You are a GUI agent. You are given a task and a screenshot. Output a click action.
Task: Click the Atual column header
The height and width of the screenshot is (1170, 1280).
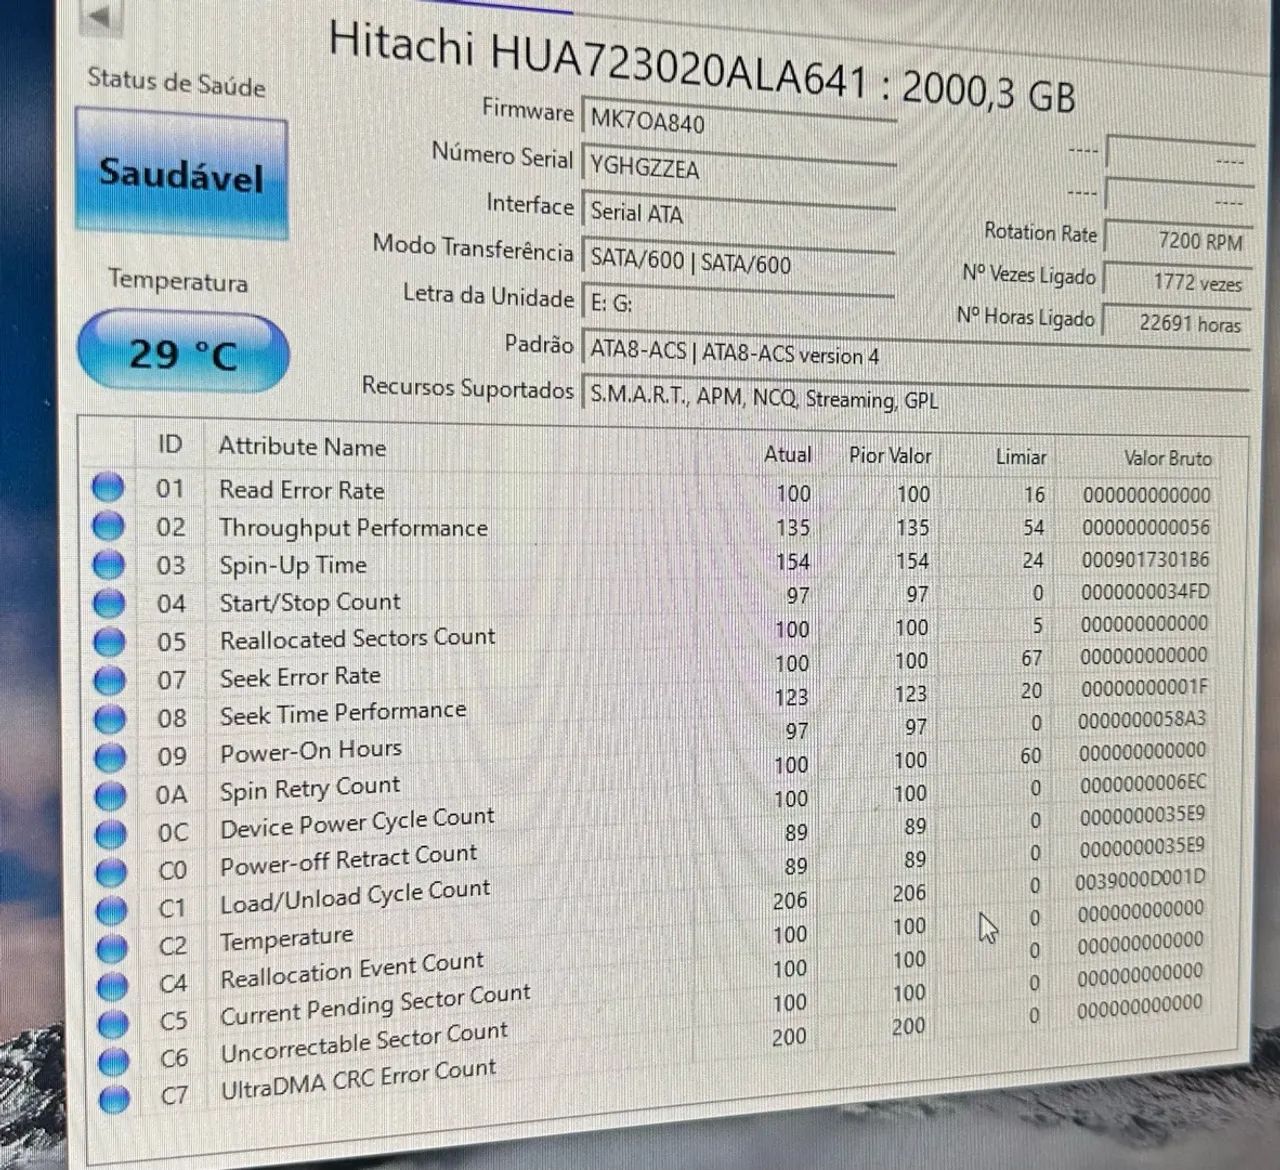pyautogui.click(x=788, y=454)
